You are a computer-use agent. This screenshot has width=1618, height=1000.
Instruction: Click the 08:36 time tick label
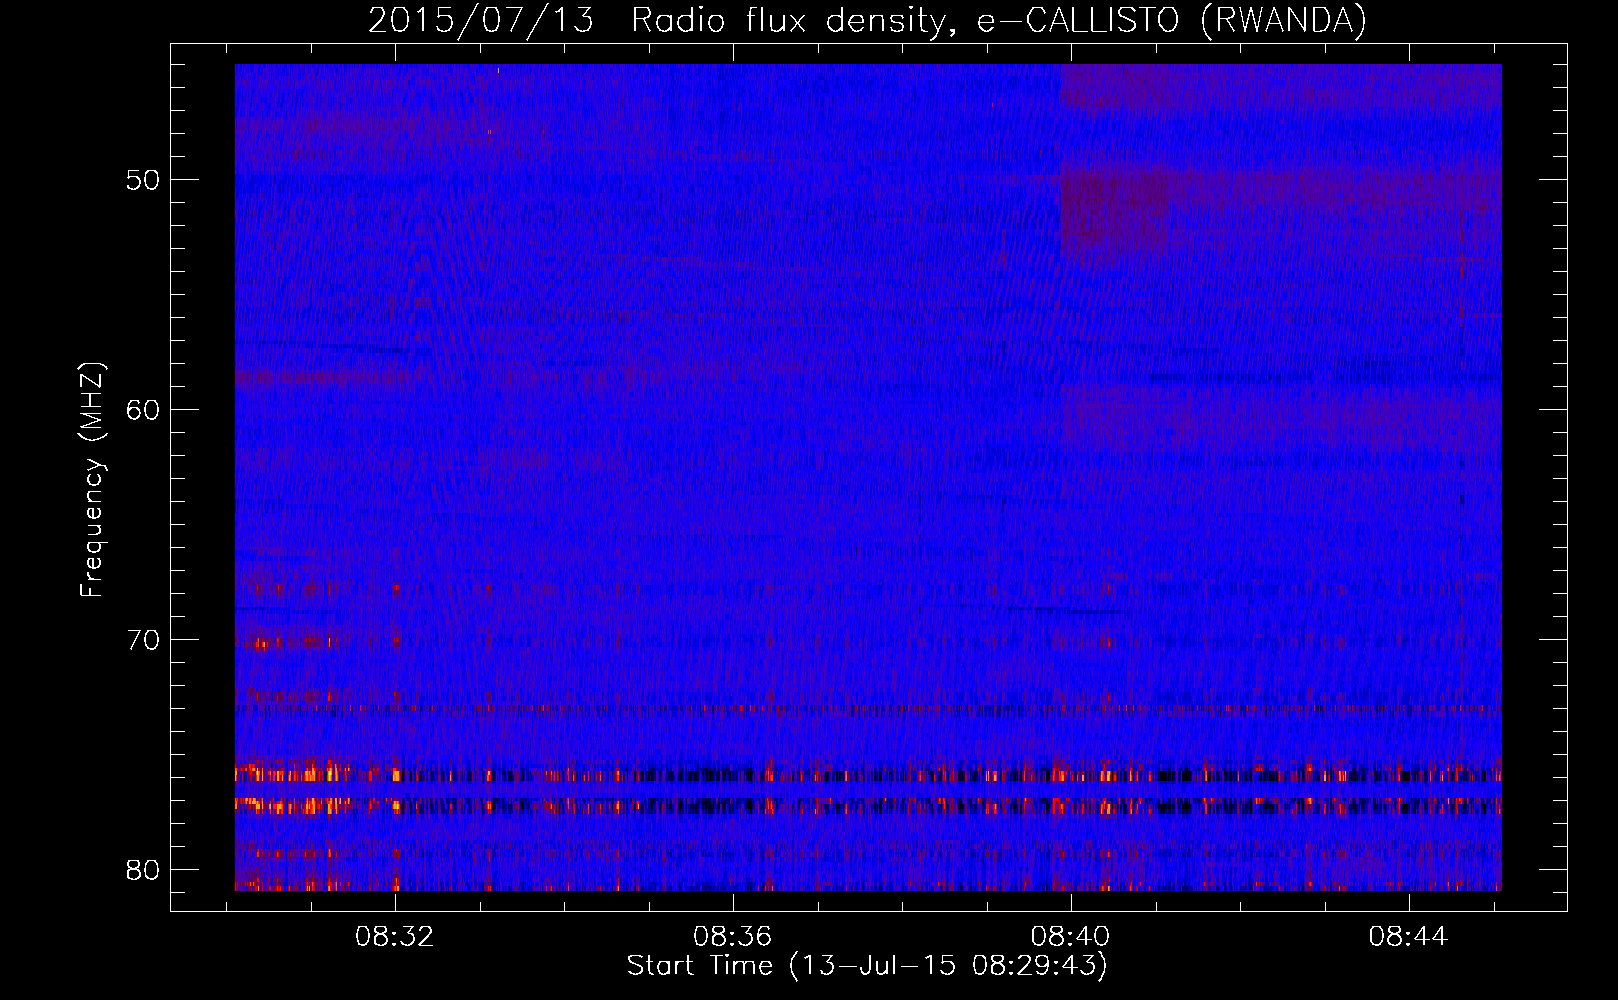[733, 937]
